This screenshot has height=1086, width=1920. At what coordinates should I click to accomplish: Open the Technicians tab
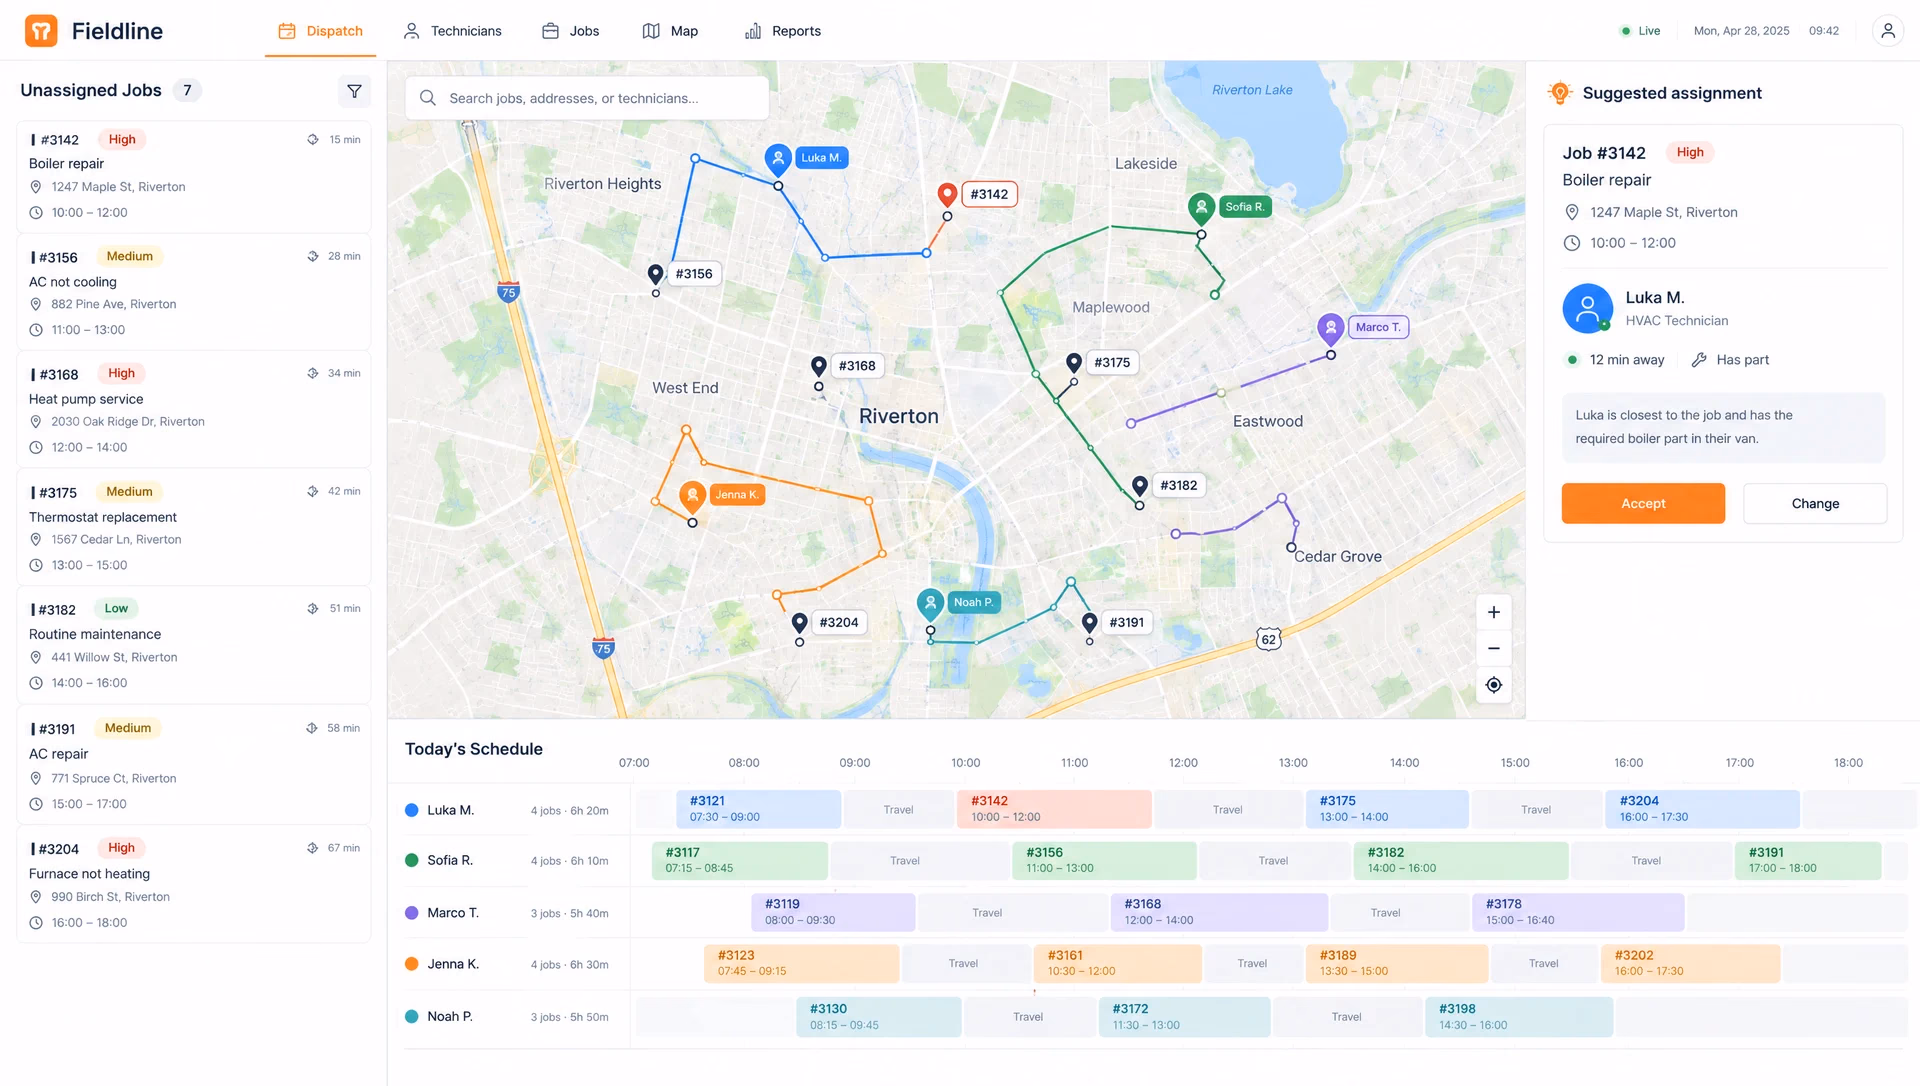tap(452, 31)
